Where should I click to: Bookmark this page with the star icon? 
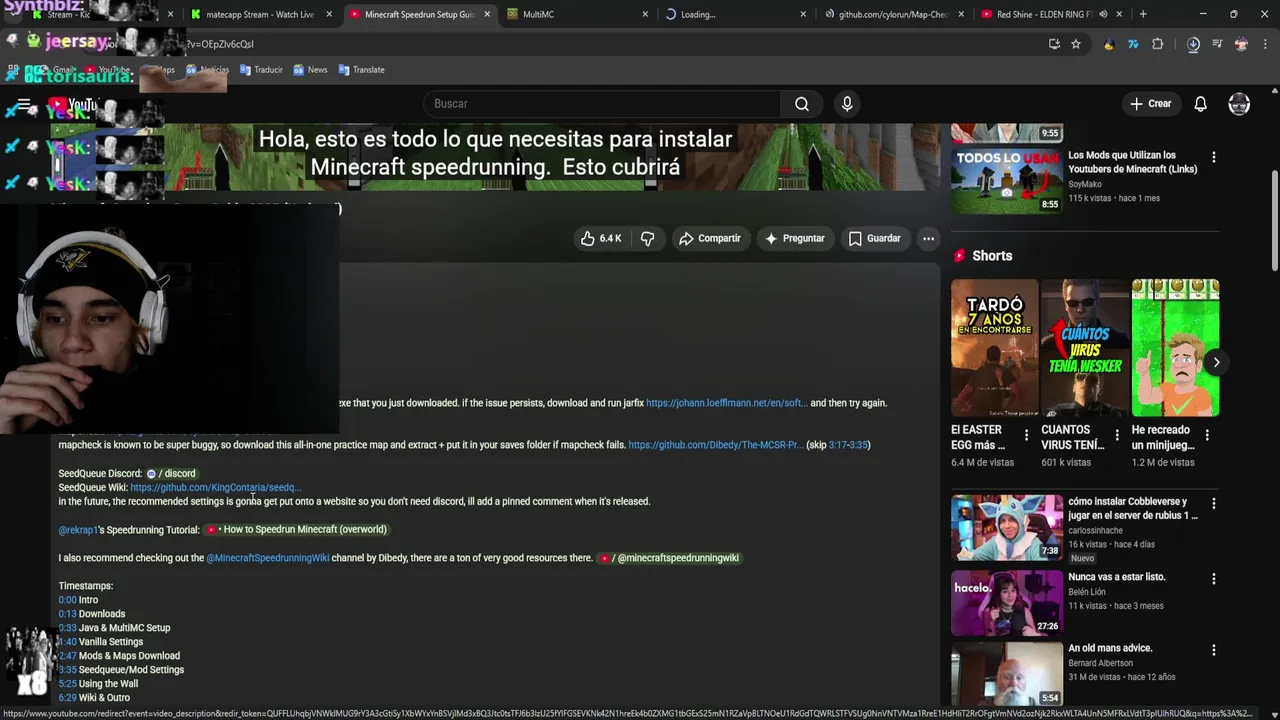coord(1076,44)
